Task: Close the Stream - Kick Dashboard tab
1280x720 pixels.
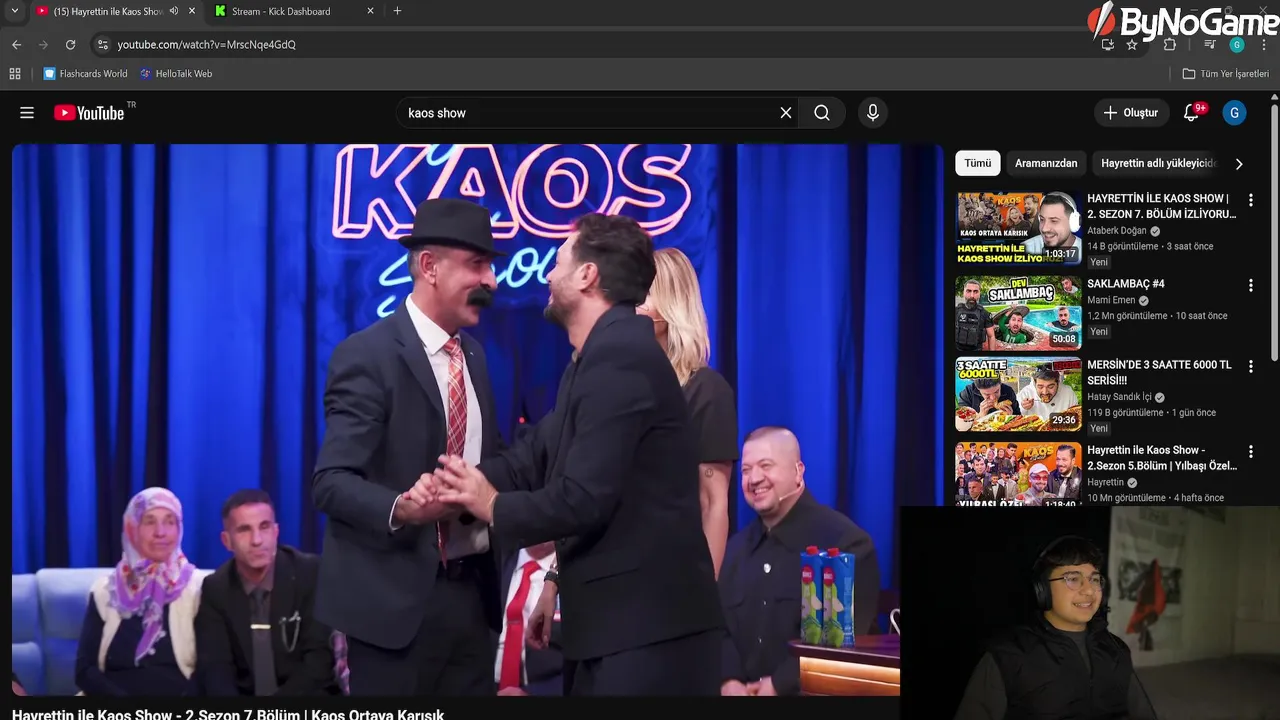Action: click(x=370, y=11)
